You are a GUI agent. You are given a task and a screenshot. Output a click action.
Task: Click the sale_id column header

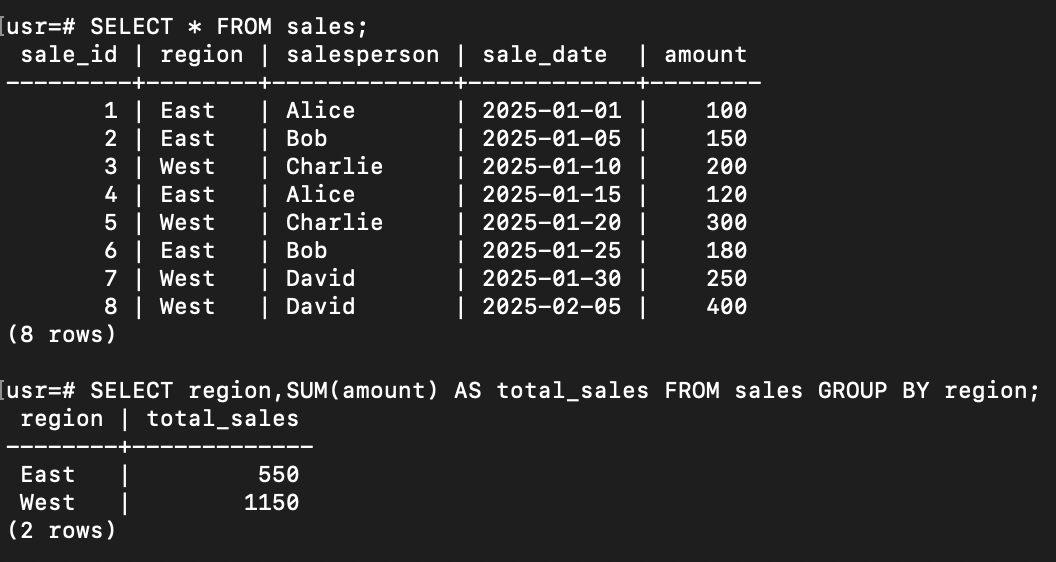(69, 55)
